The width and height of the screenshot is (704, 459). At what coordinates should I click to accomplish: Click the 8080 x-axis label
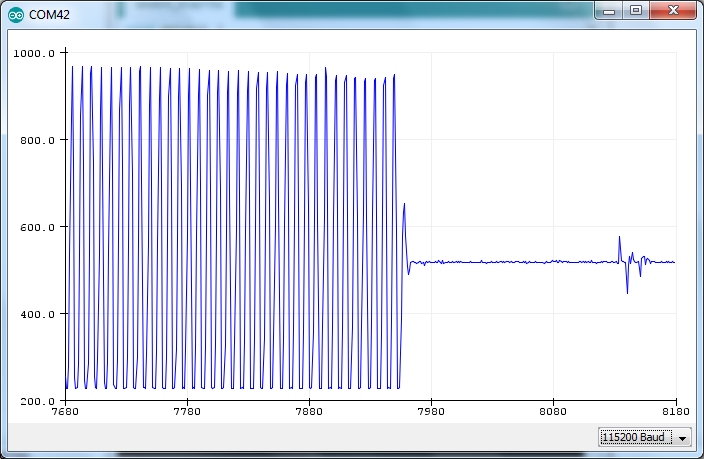tap(553, 411)
